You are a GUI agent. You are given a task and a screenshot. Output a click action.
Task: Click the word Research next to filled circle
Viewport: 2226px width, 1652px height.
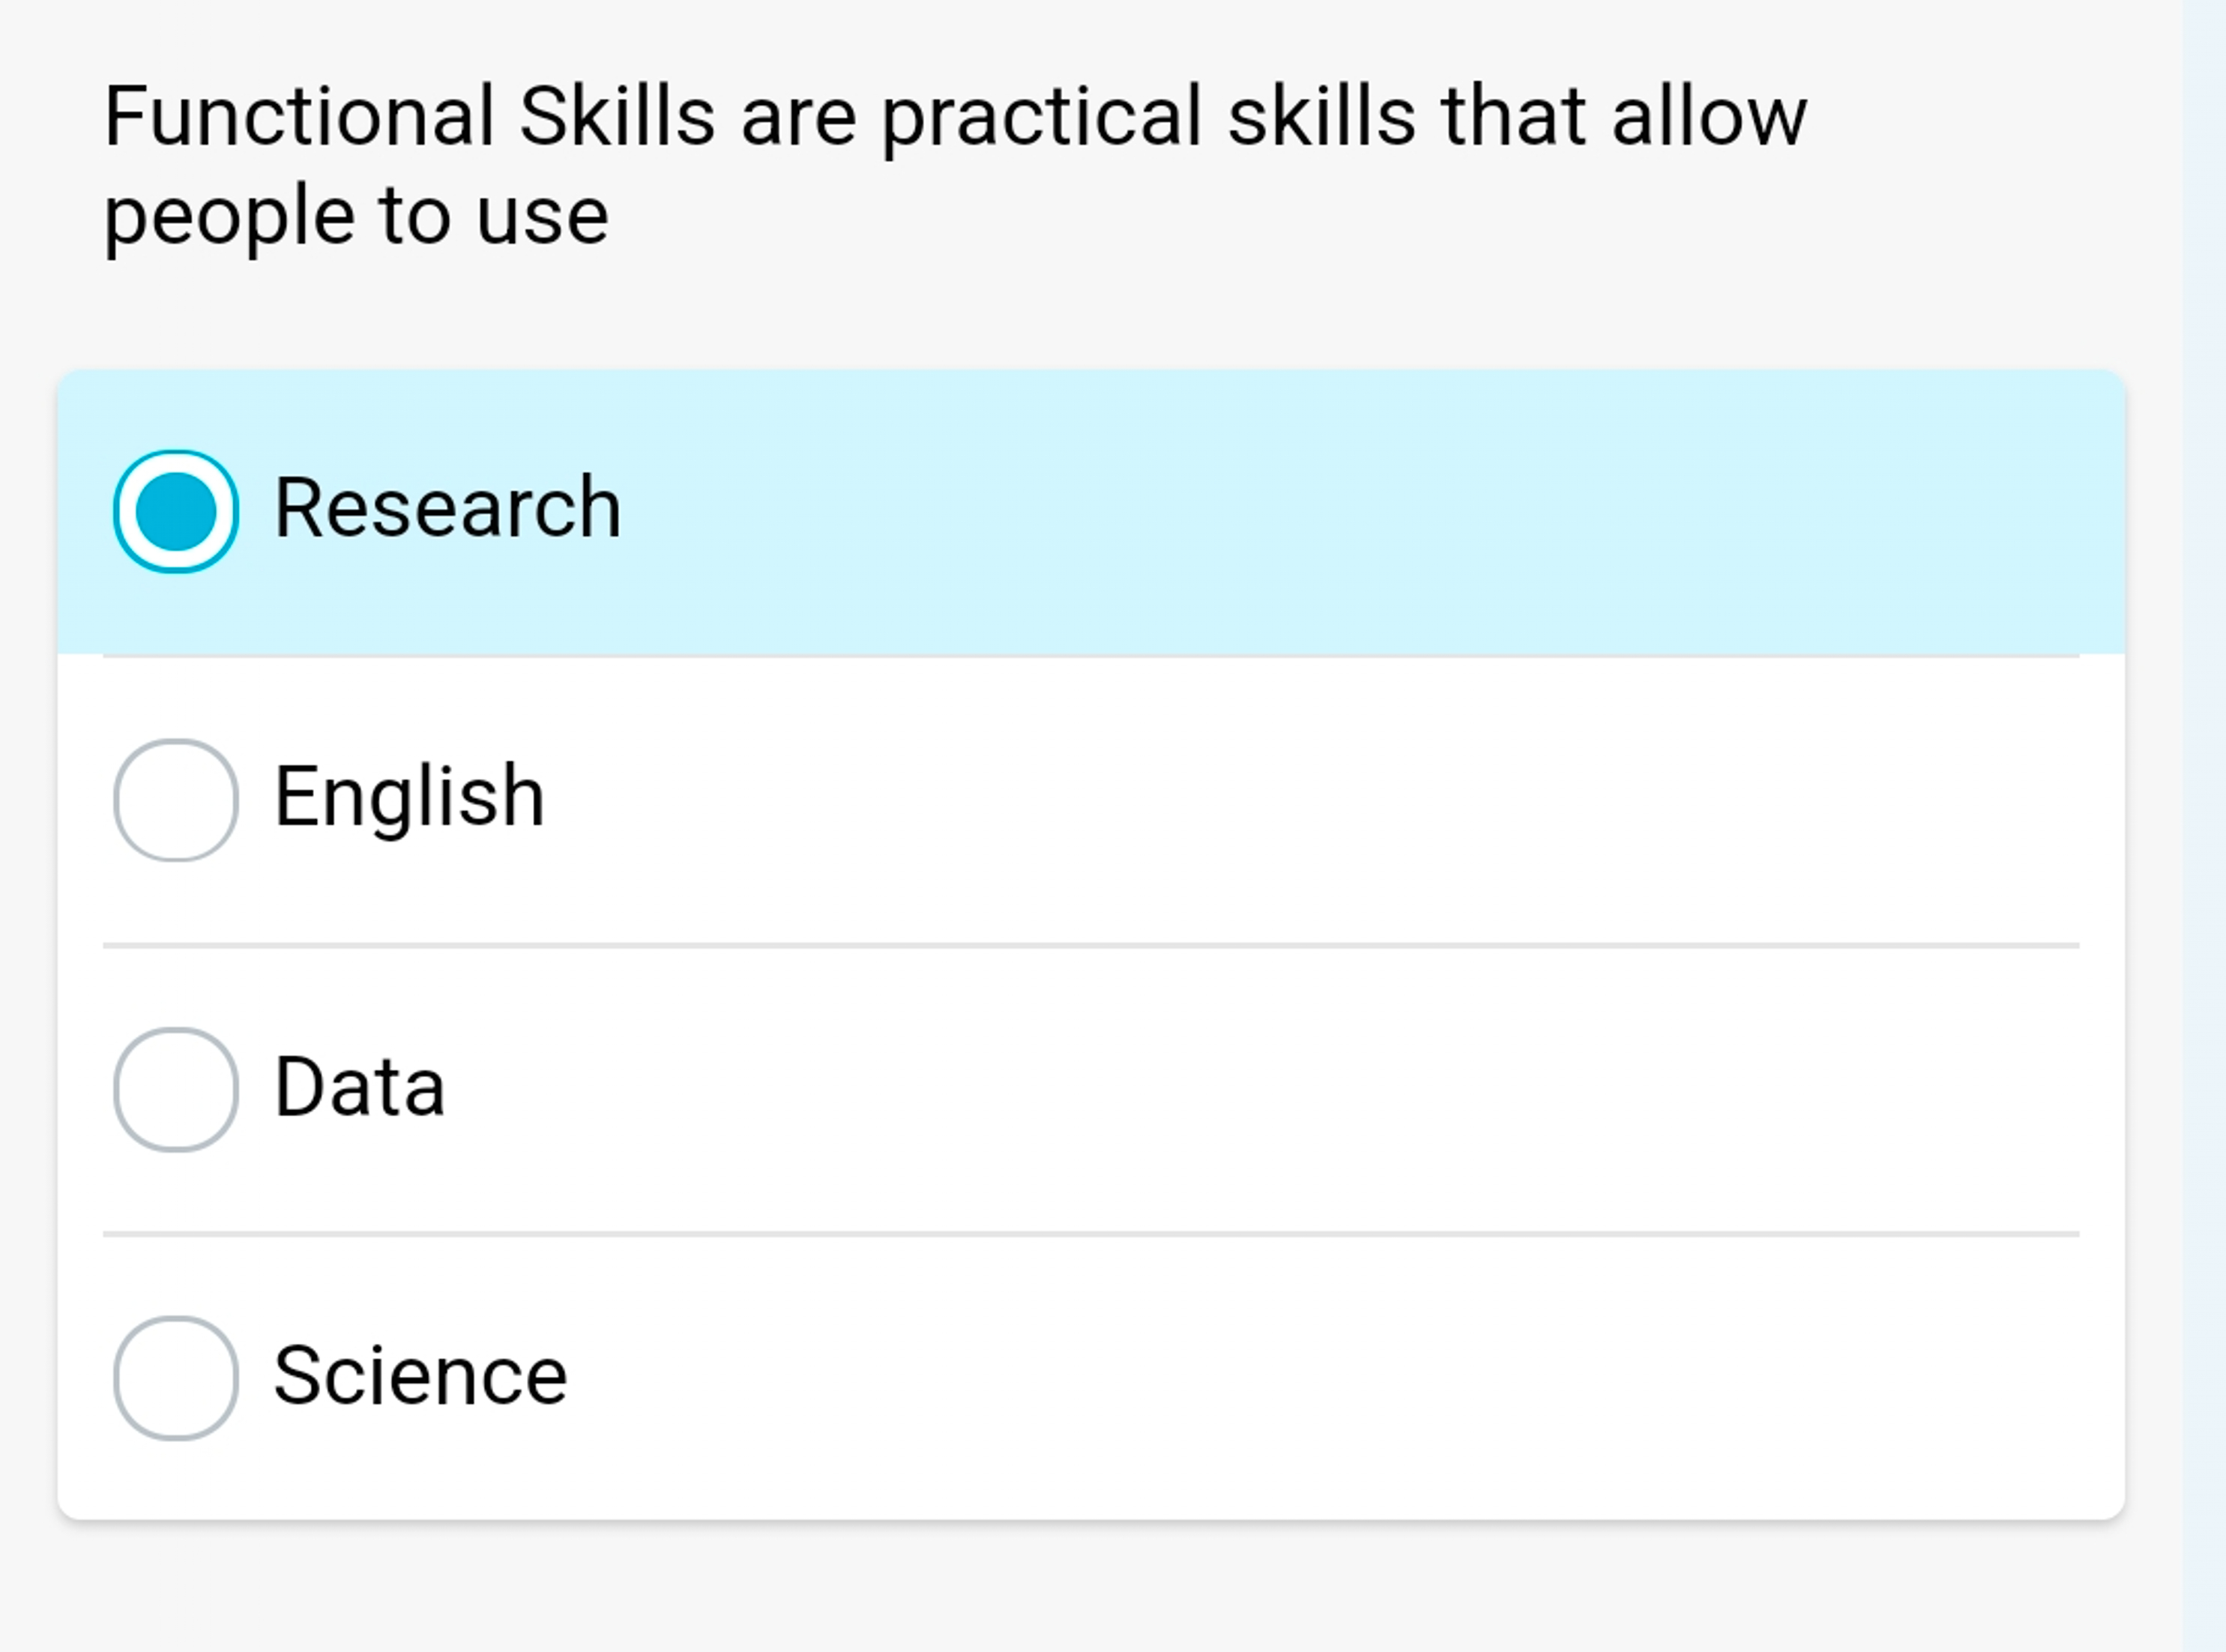pos(447,508)
